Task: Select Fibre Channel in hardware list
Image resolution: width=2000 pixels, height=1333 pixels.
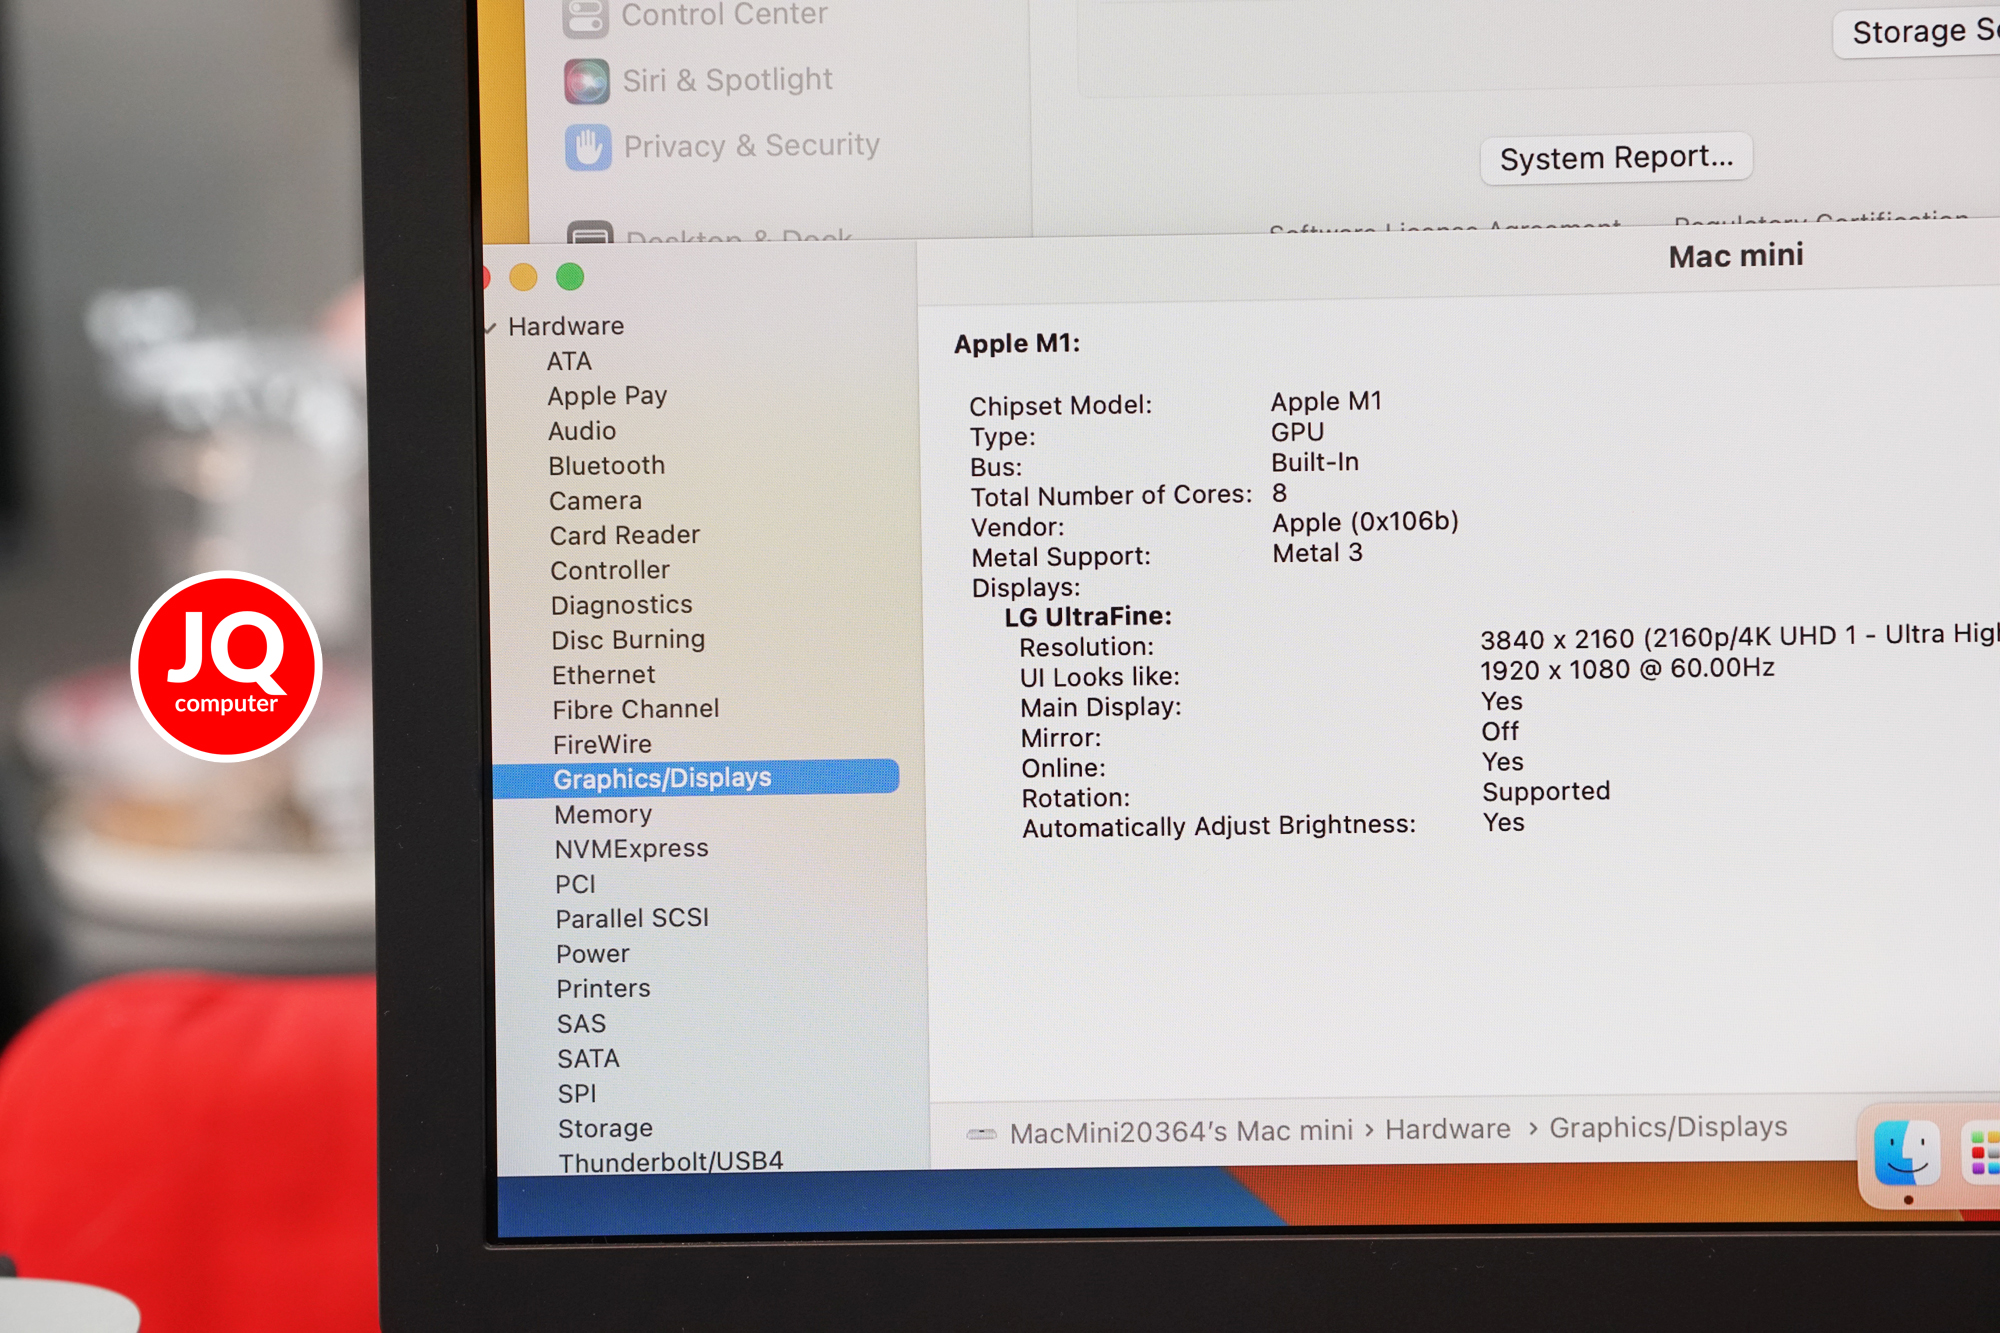Action: (635, 709)
